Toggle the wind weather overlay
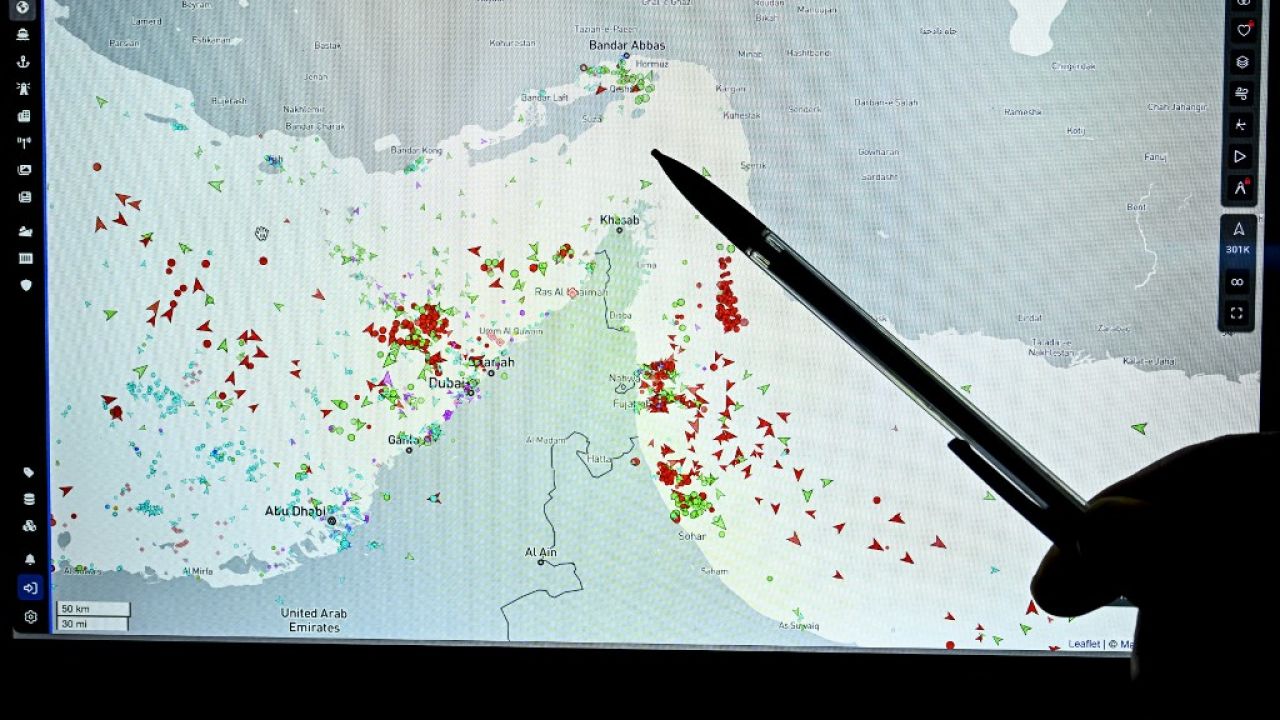 [1242, 93]
